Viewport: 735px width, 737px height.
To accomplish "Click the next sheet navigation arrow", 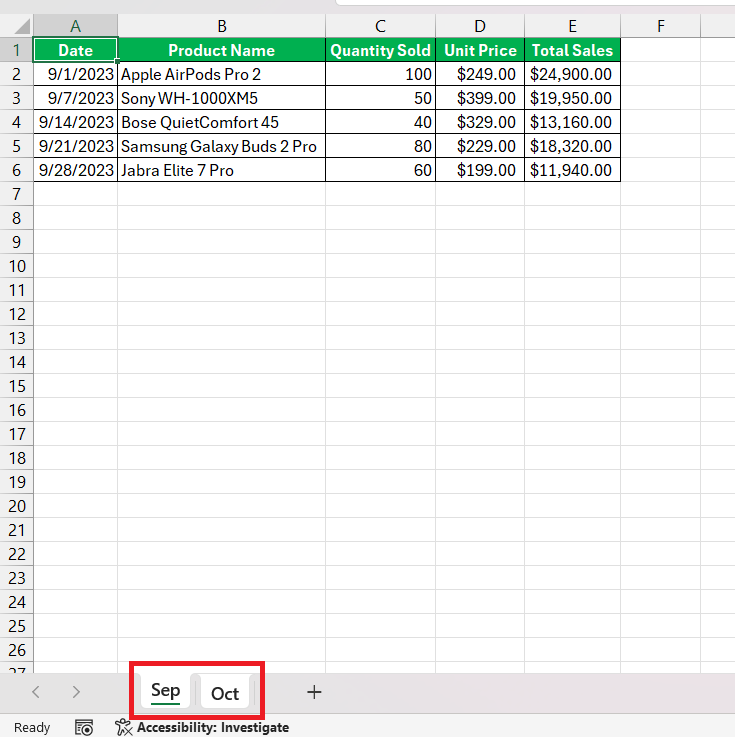I will pos(76,692).
